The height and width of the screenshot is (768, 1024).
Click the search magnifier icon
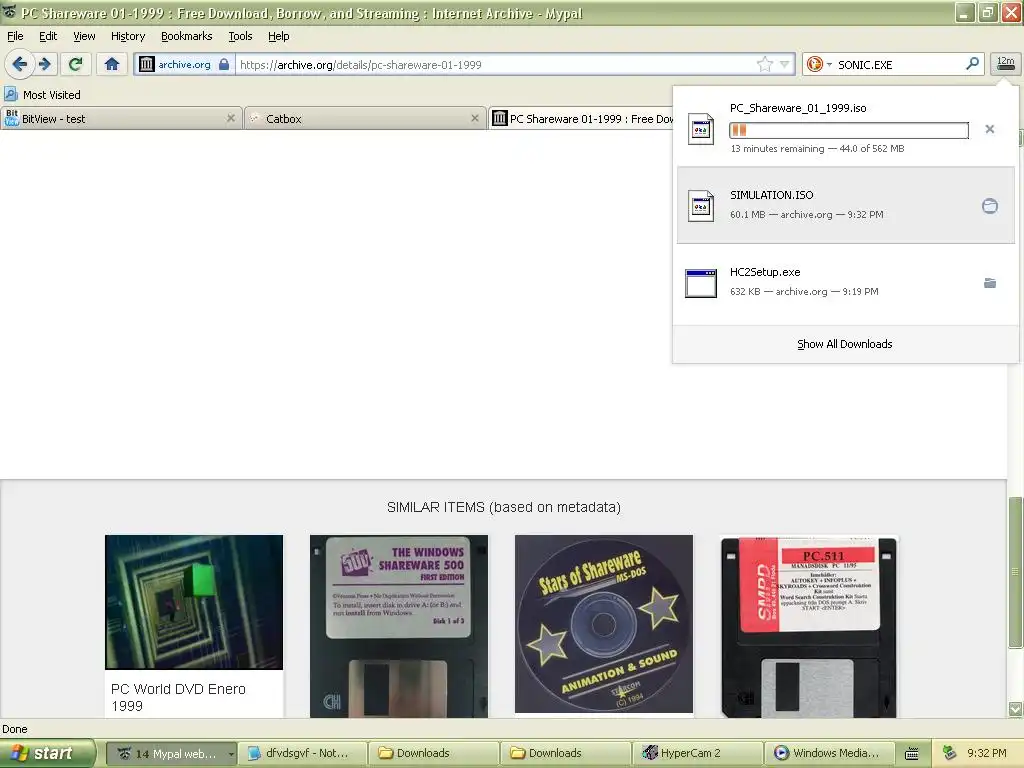pos(972,63)
